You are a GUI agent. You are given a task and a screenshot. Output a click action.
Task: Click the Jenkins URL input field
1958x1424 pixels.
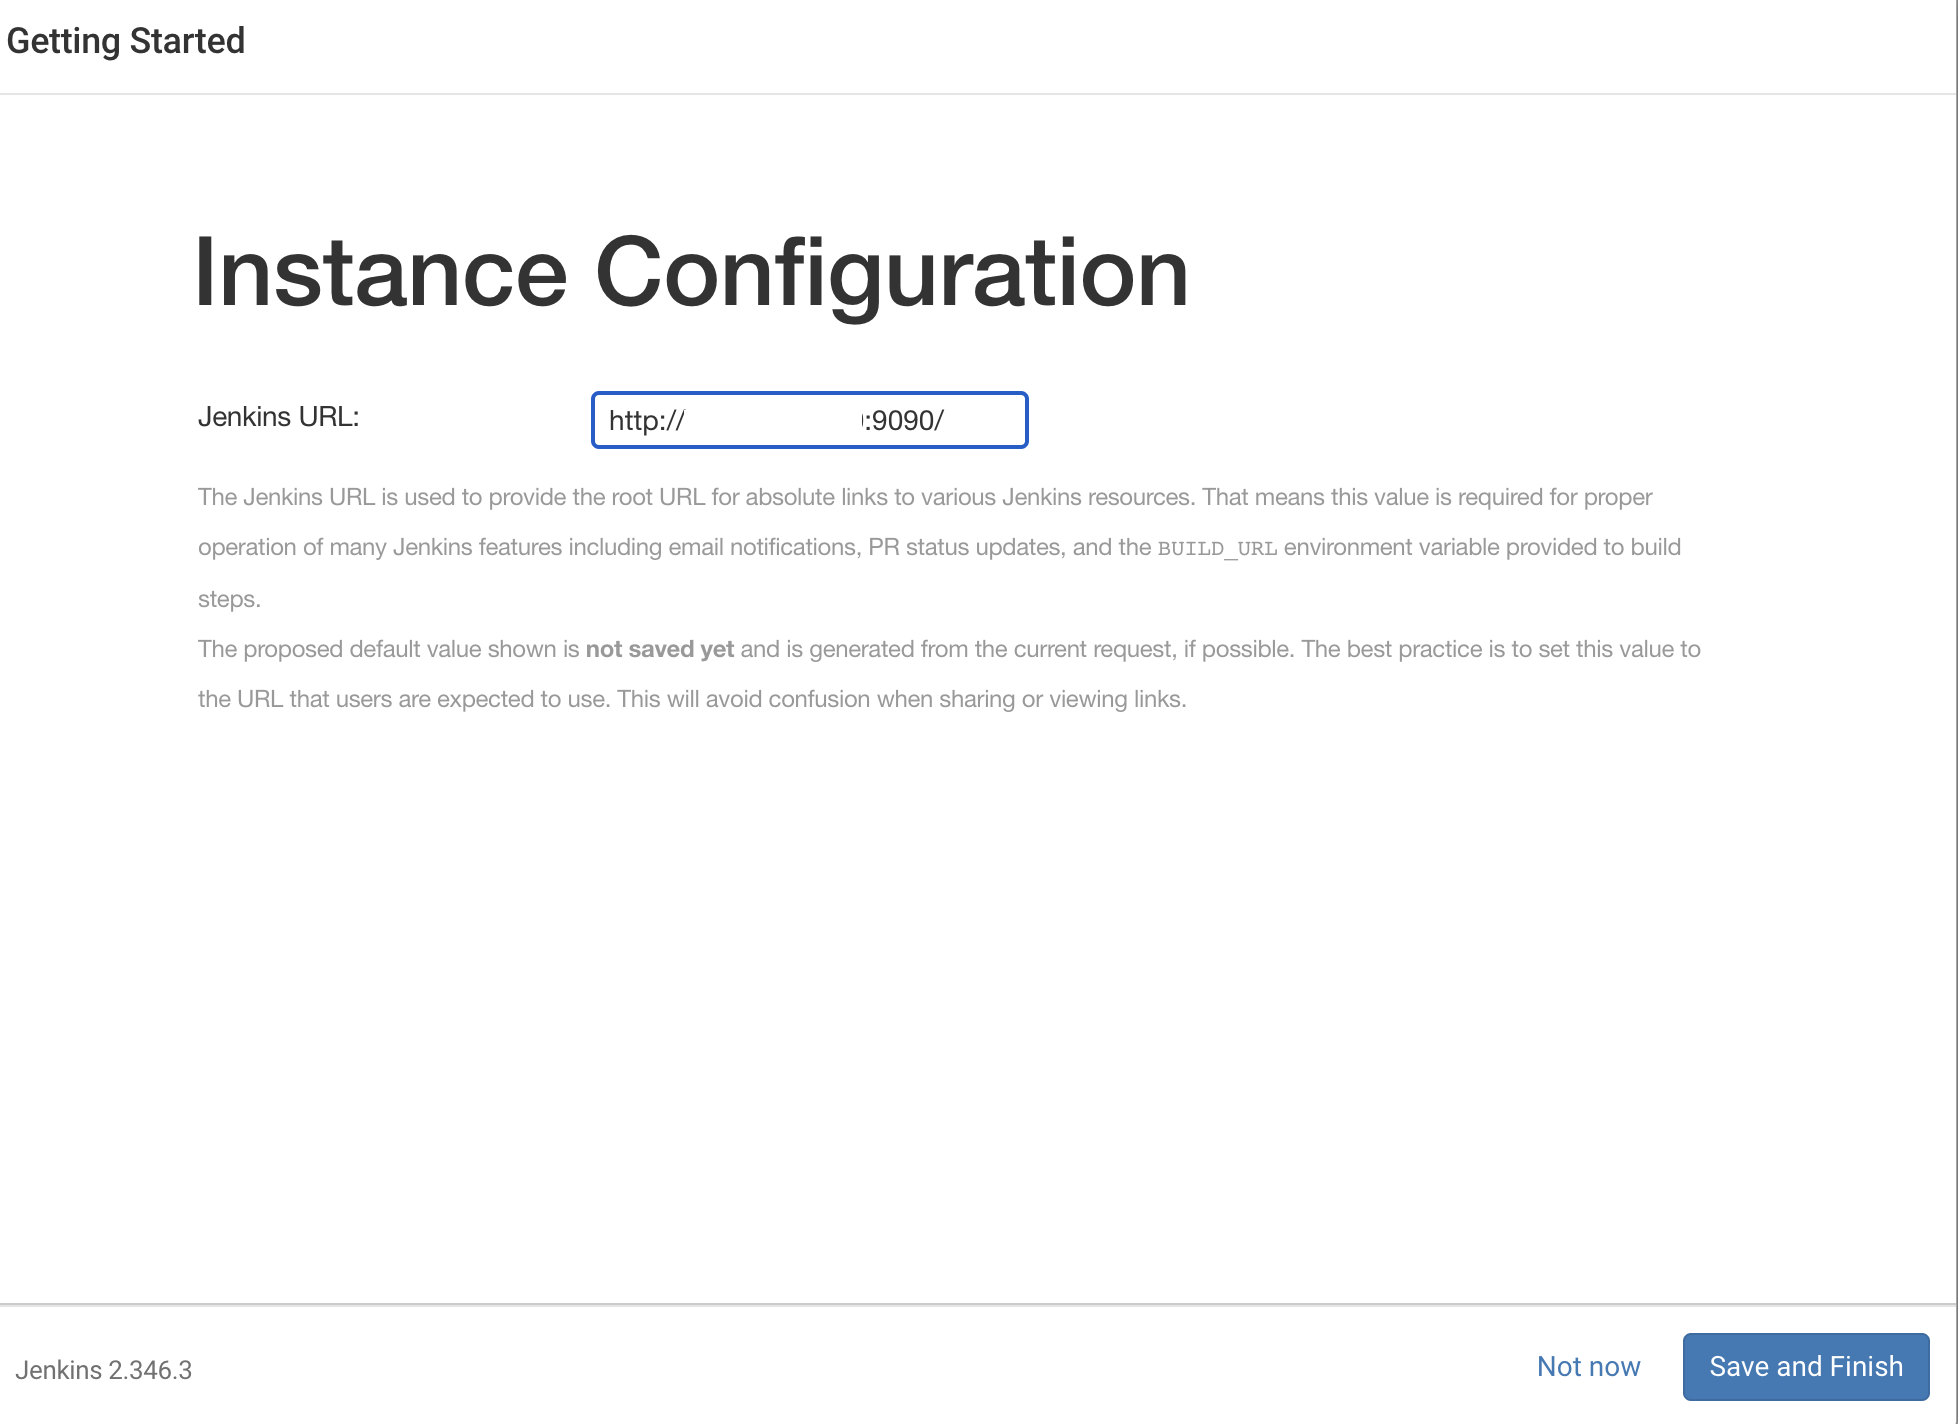[808, 420]
